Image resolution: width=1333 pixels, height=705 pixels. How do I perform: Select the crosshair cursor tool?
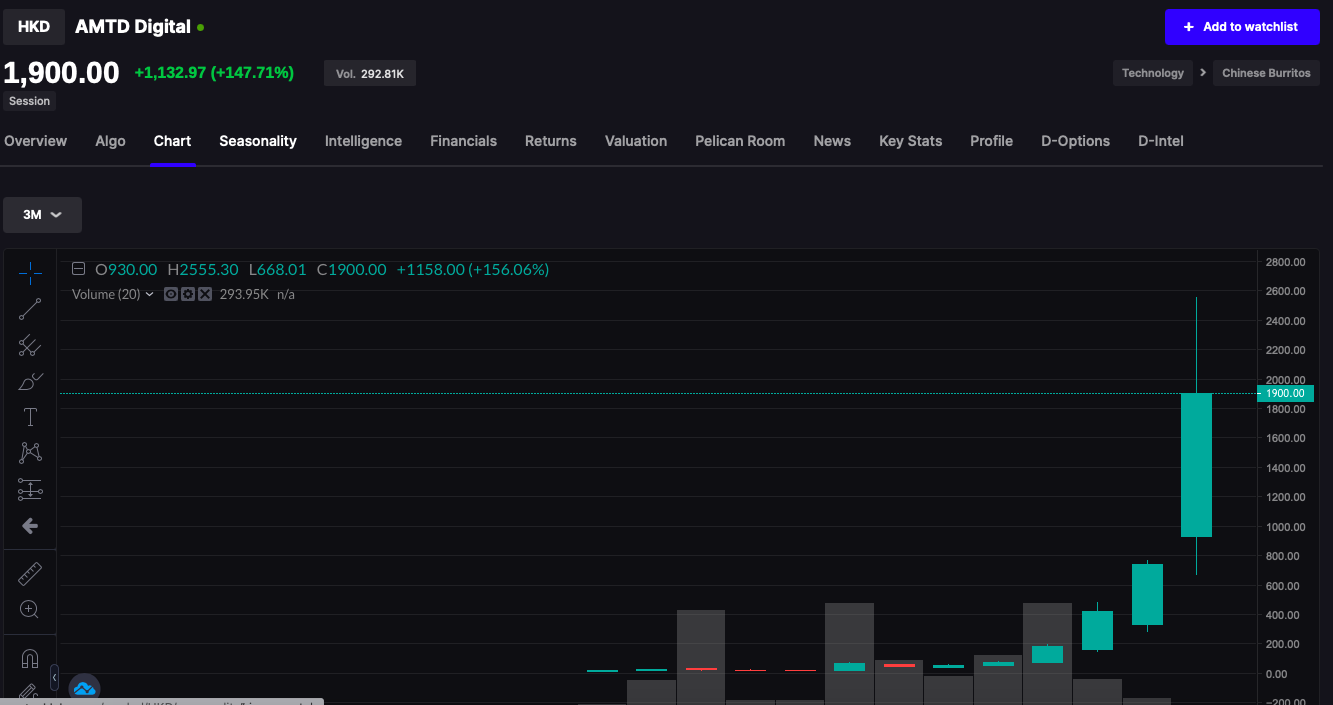pos(30,272)
